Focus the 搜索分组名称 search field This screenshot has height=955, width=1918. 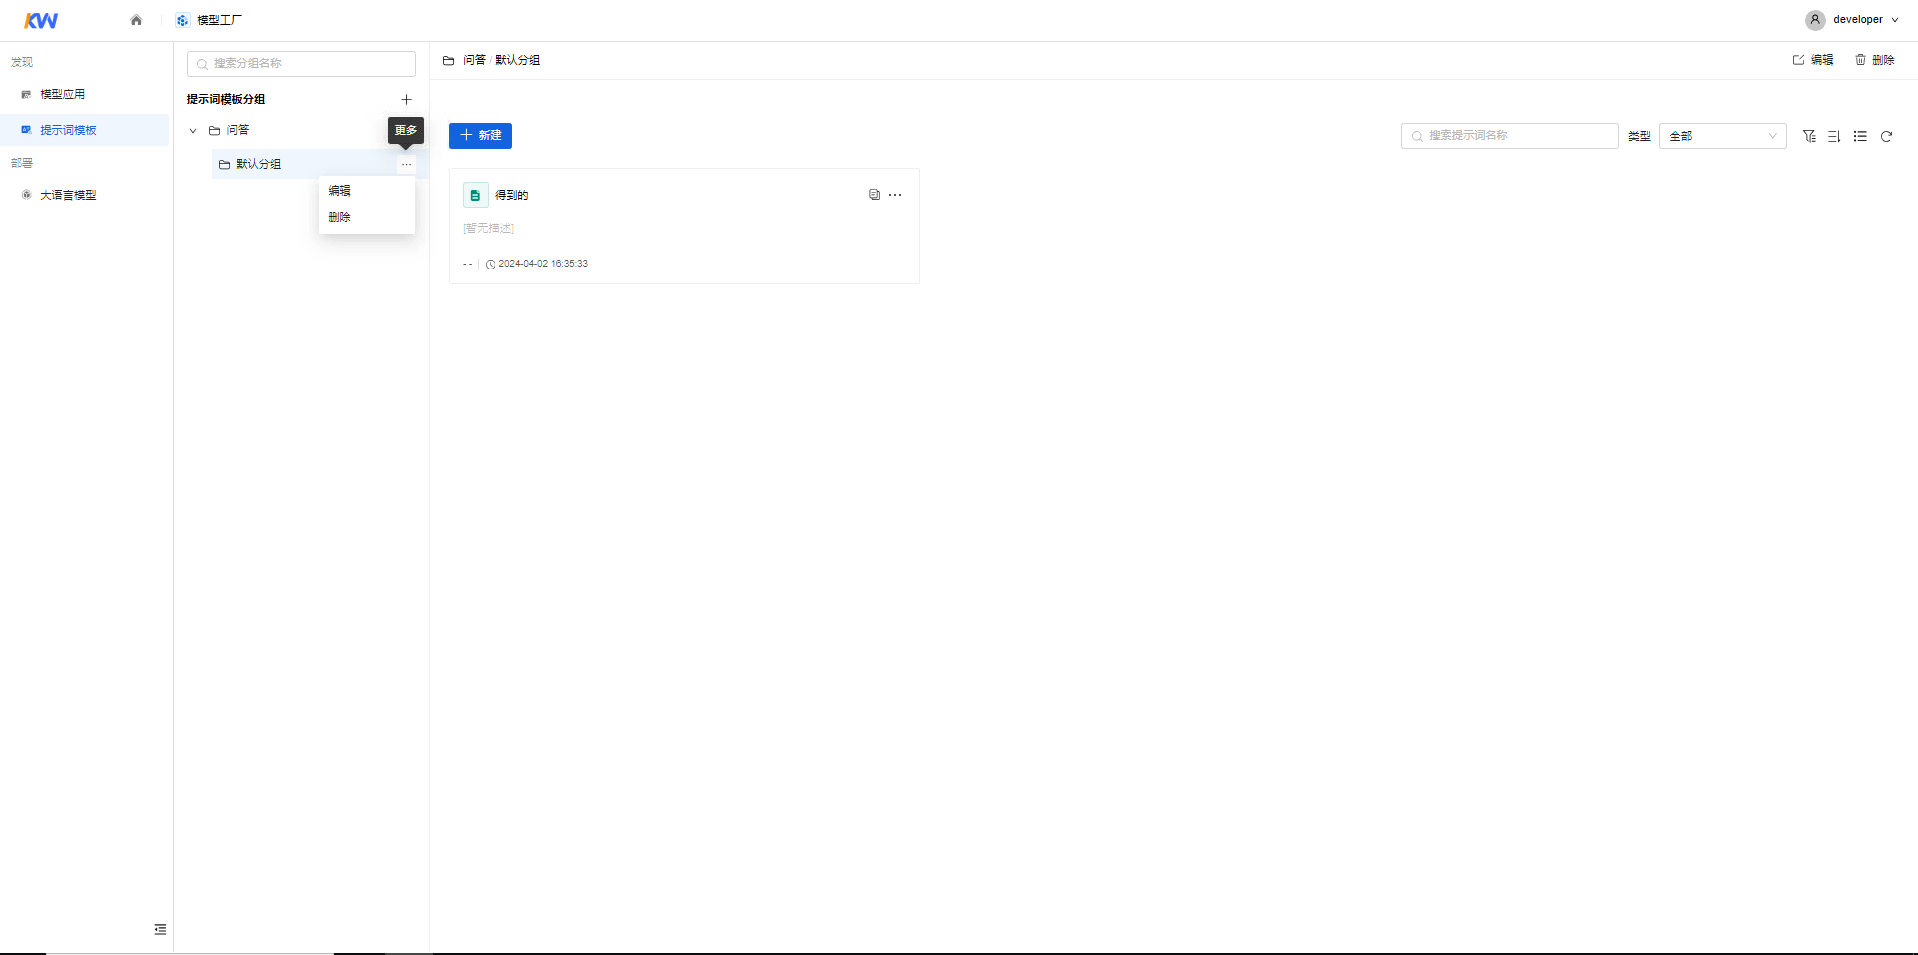(301, 63)
